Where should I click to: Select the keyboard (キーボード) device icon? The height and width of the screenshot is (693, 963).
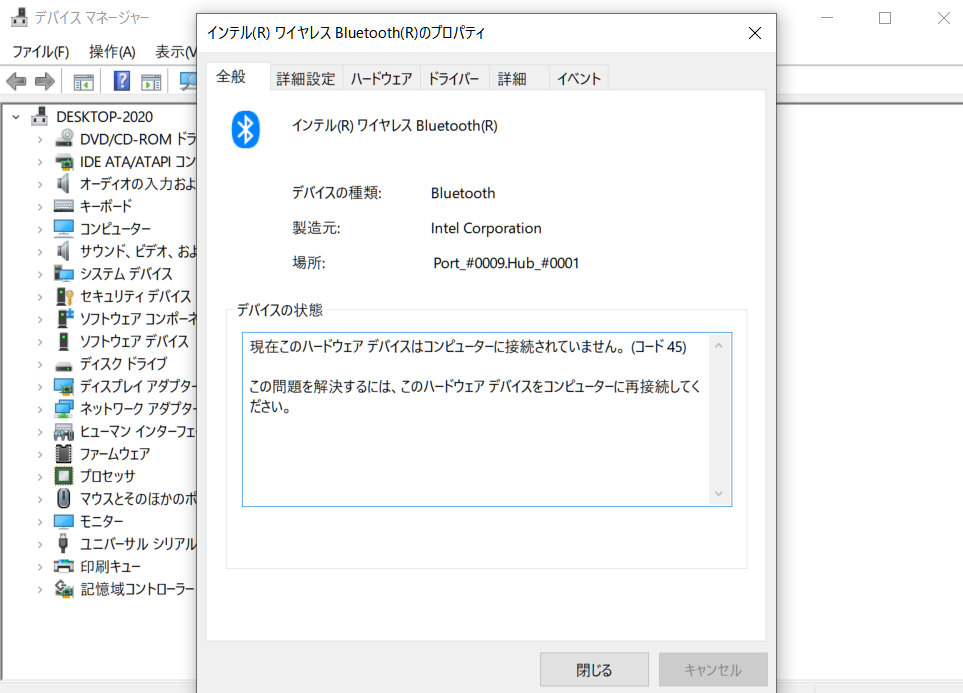click(64, 206)
